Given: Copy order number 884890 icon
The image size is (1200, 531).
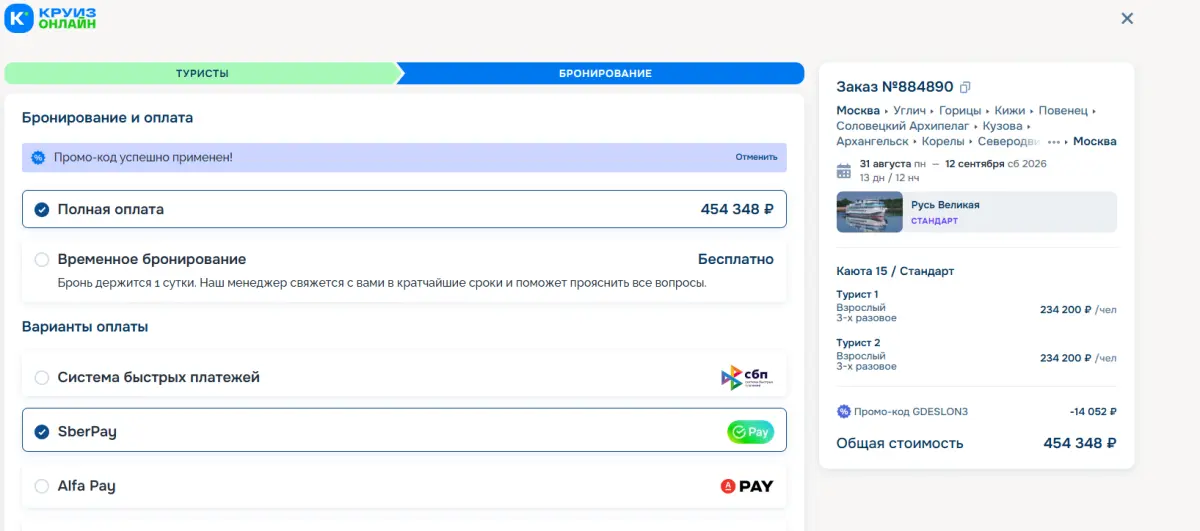Looking at the screenshot, I should [965, 87].
